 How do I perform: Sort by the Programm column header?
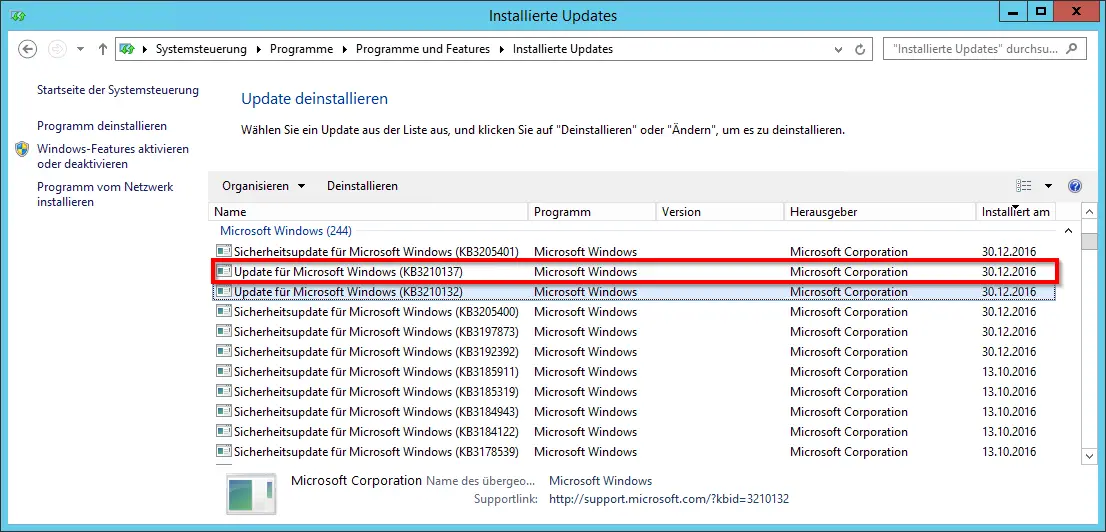(x=592, y=212)
